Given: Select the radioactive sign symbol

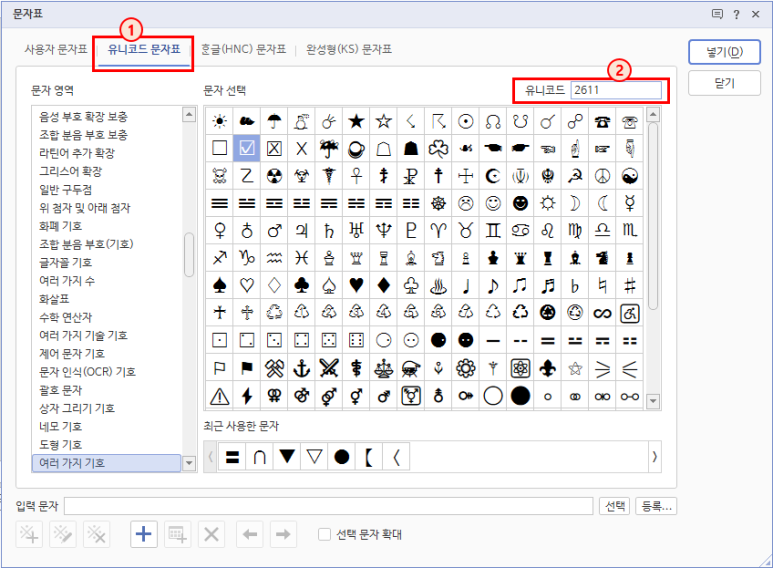Looking at the screenshot, I should click(x=274, y=176).
